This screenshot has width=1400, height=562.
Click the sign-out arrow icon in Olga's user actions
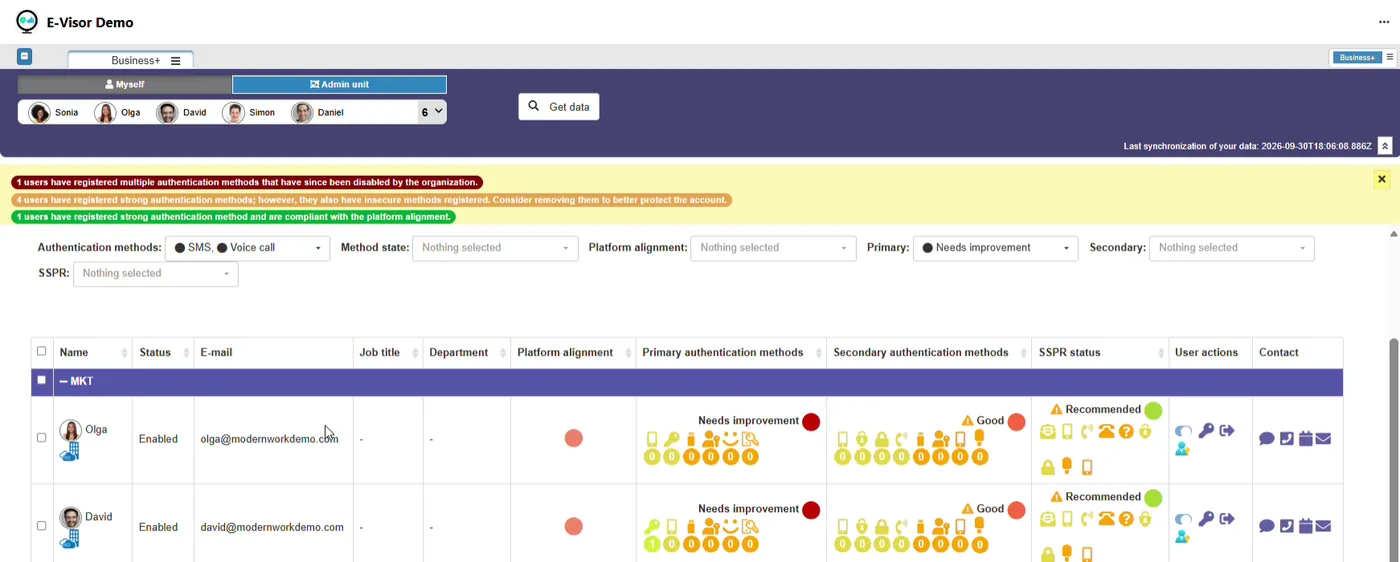point(1227,431)
